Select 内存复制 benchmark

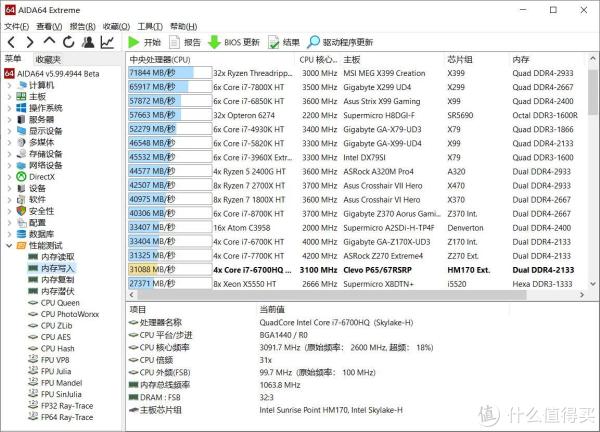[x=52, y=280]
